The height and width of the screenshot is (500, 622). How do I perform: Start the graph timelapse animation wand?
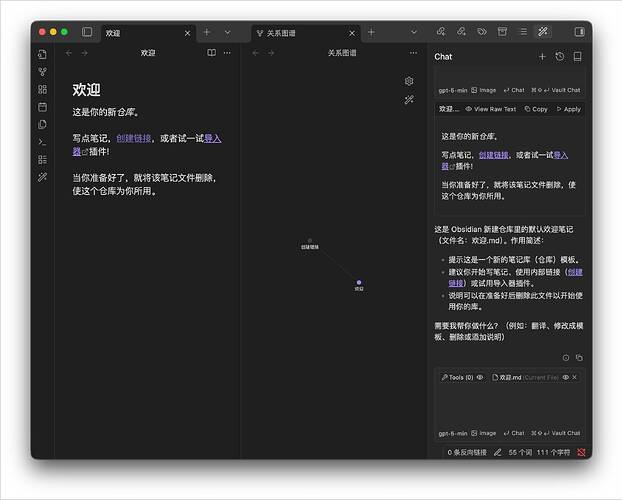(x=409, y=100)
